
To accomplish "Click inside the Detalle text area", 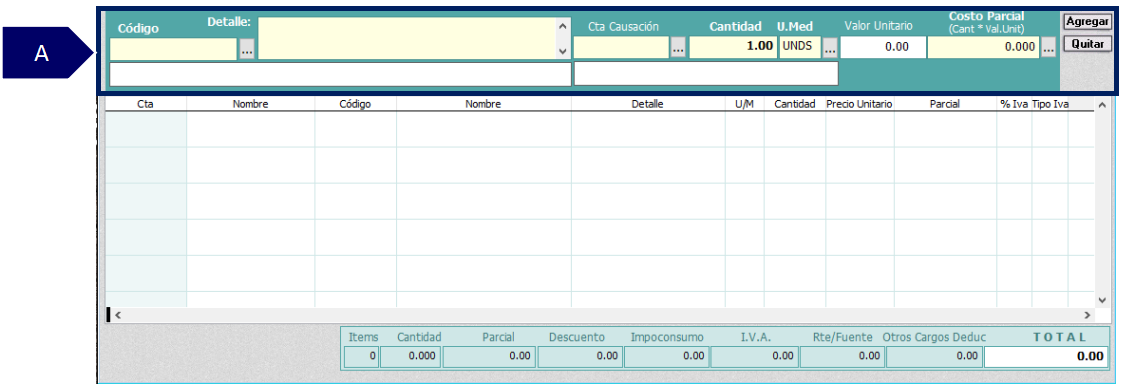I will tap(406, 38).
